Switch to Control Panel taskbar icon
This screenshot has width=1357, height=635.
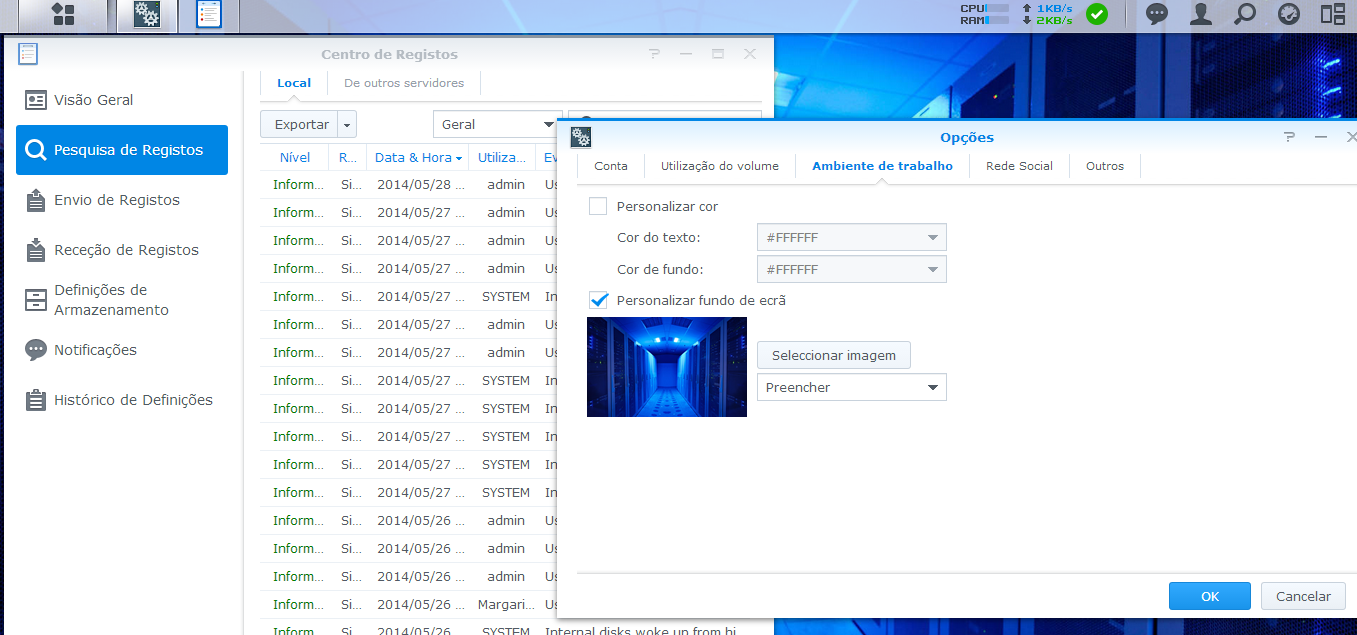pos(147,14)
